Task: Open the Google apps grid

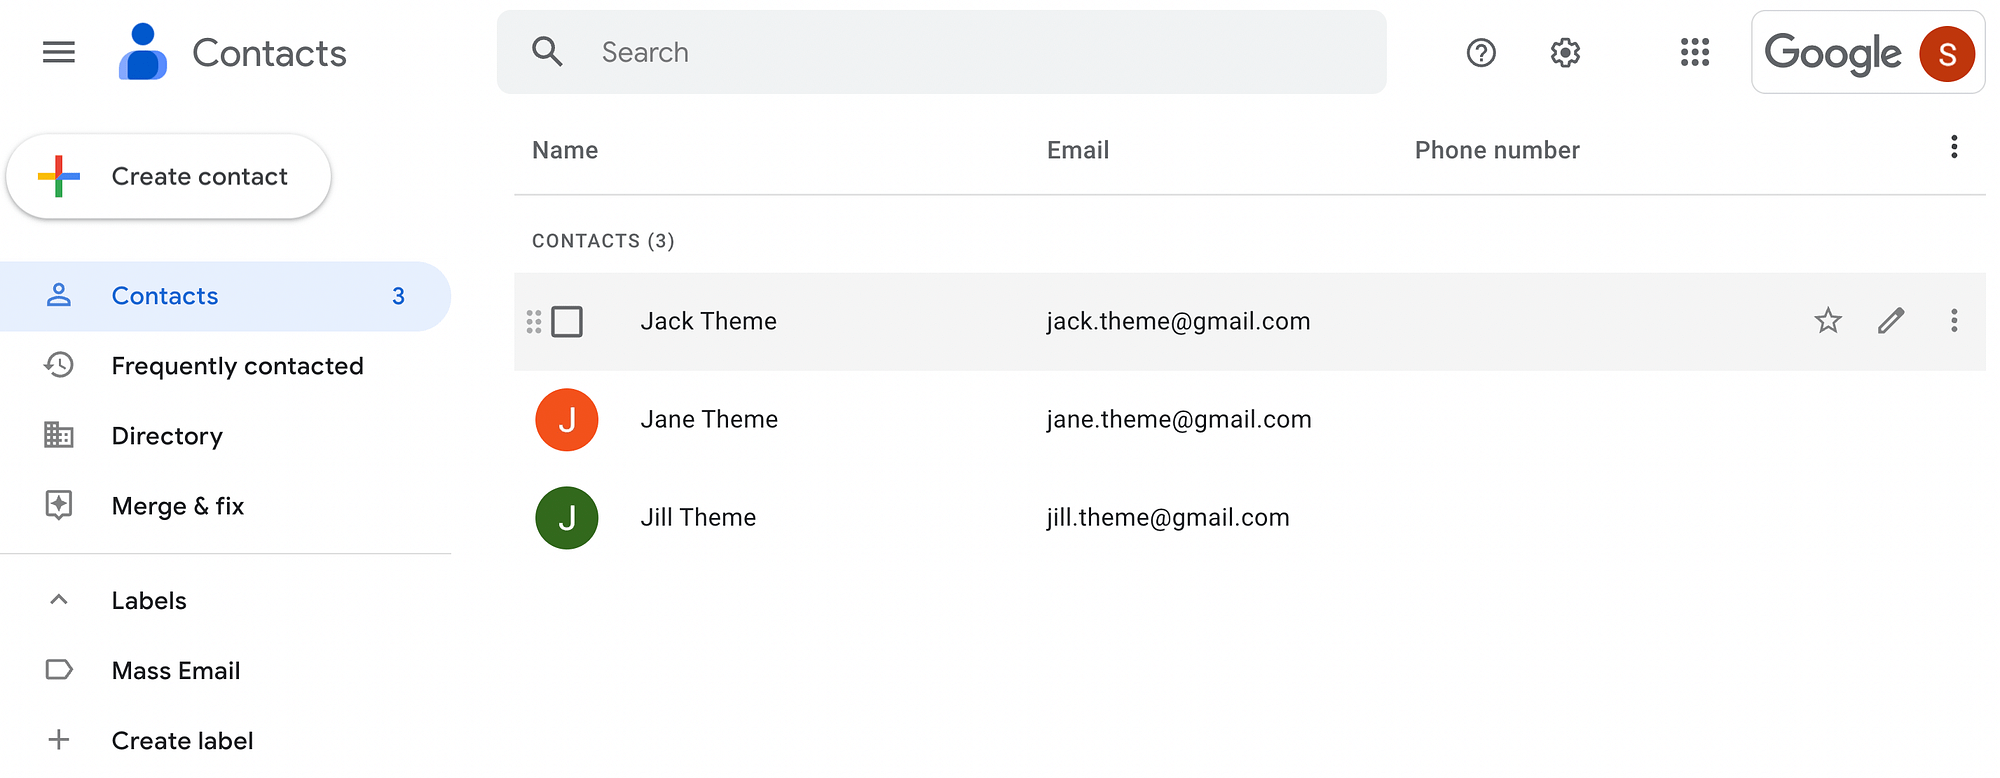Action: pyautogui.click(x=1694, y=53)
